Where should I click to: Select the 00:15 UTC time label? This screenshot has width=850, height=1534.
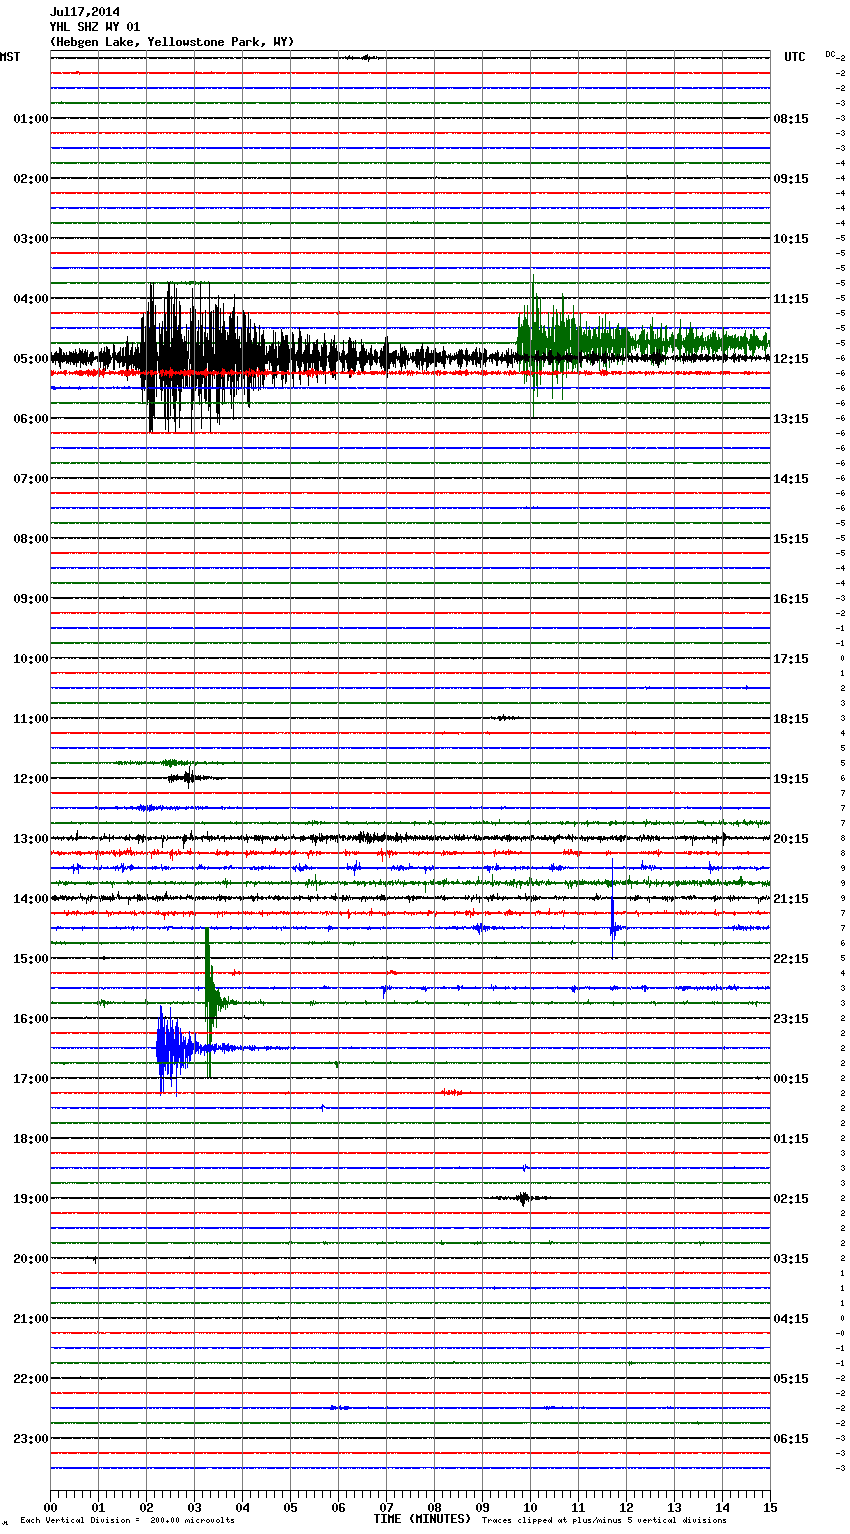point(791,1079)
